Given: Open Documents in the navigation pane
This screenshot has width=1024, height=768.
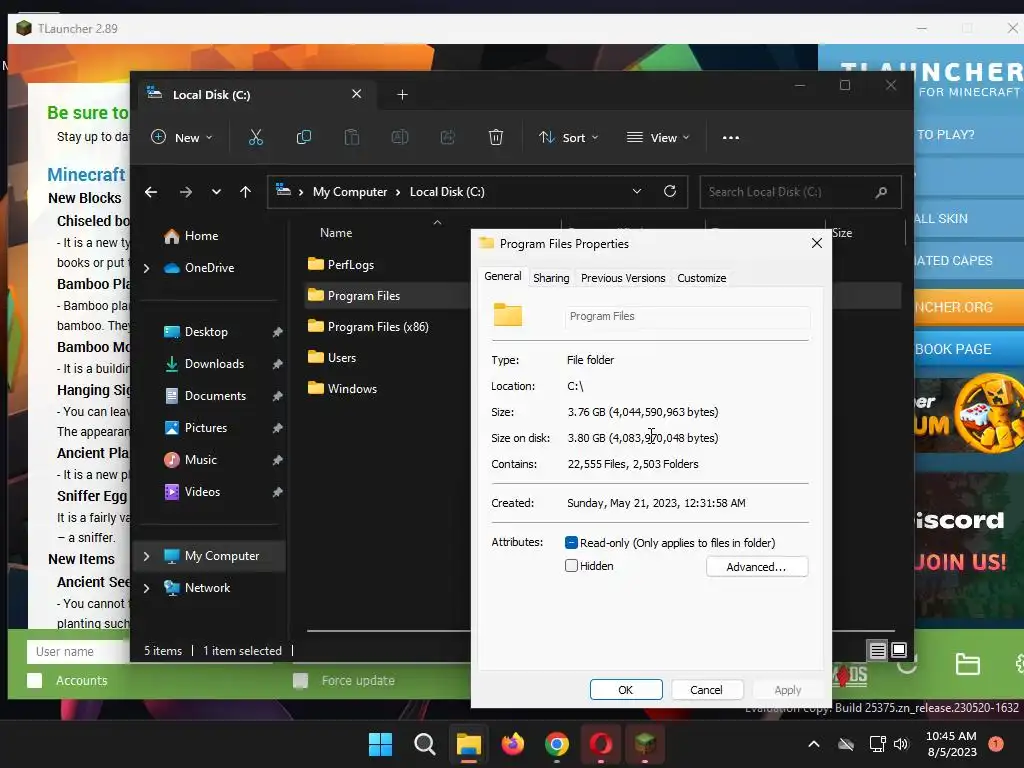Looking at the screenshot, I should pyautogui.click(x=215, y=396).
